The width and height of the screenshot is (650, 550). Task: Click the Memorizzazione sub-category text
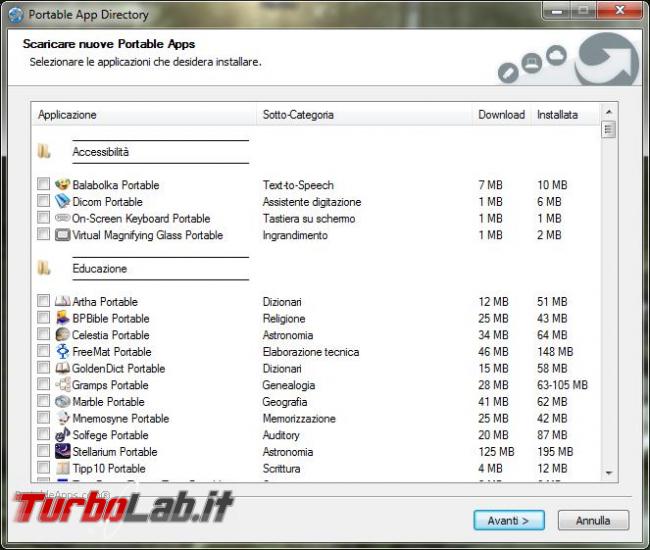click(299, 419)
